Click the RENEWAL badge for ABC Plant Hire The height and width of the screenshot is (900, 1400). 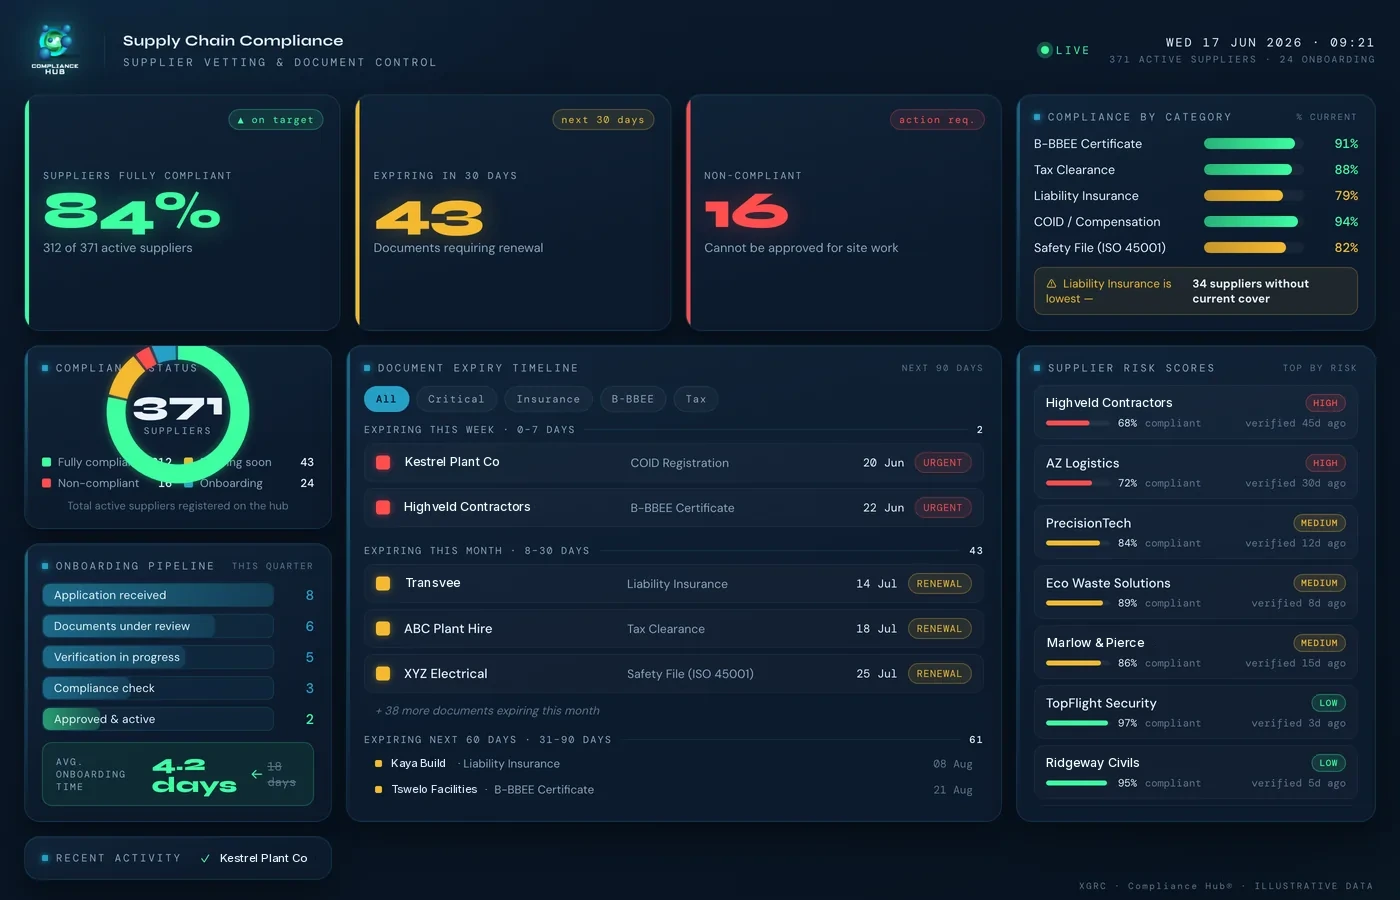click(x=939, y=629)
